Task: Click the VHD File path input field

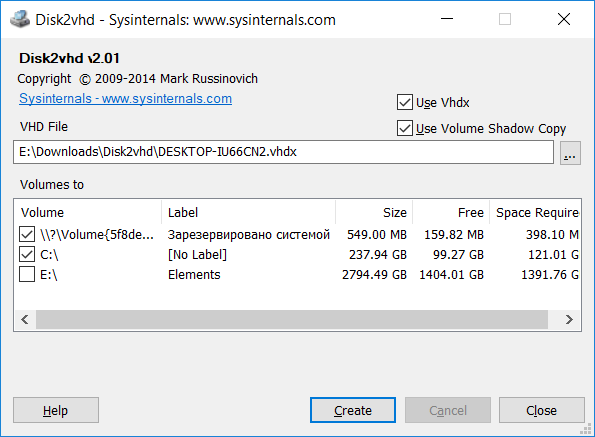Action: 283,152
